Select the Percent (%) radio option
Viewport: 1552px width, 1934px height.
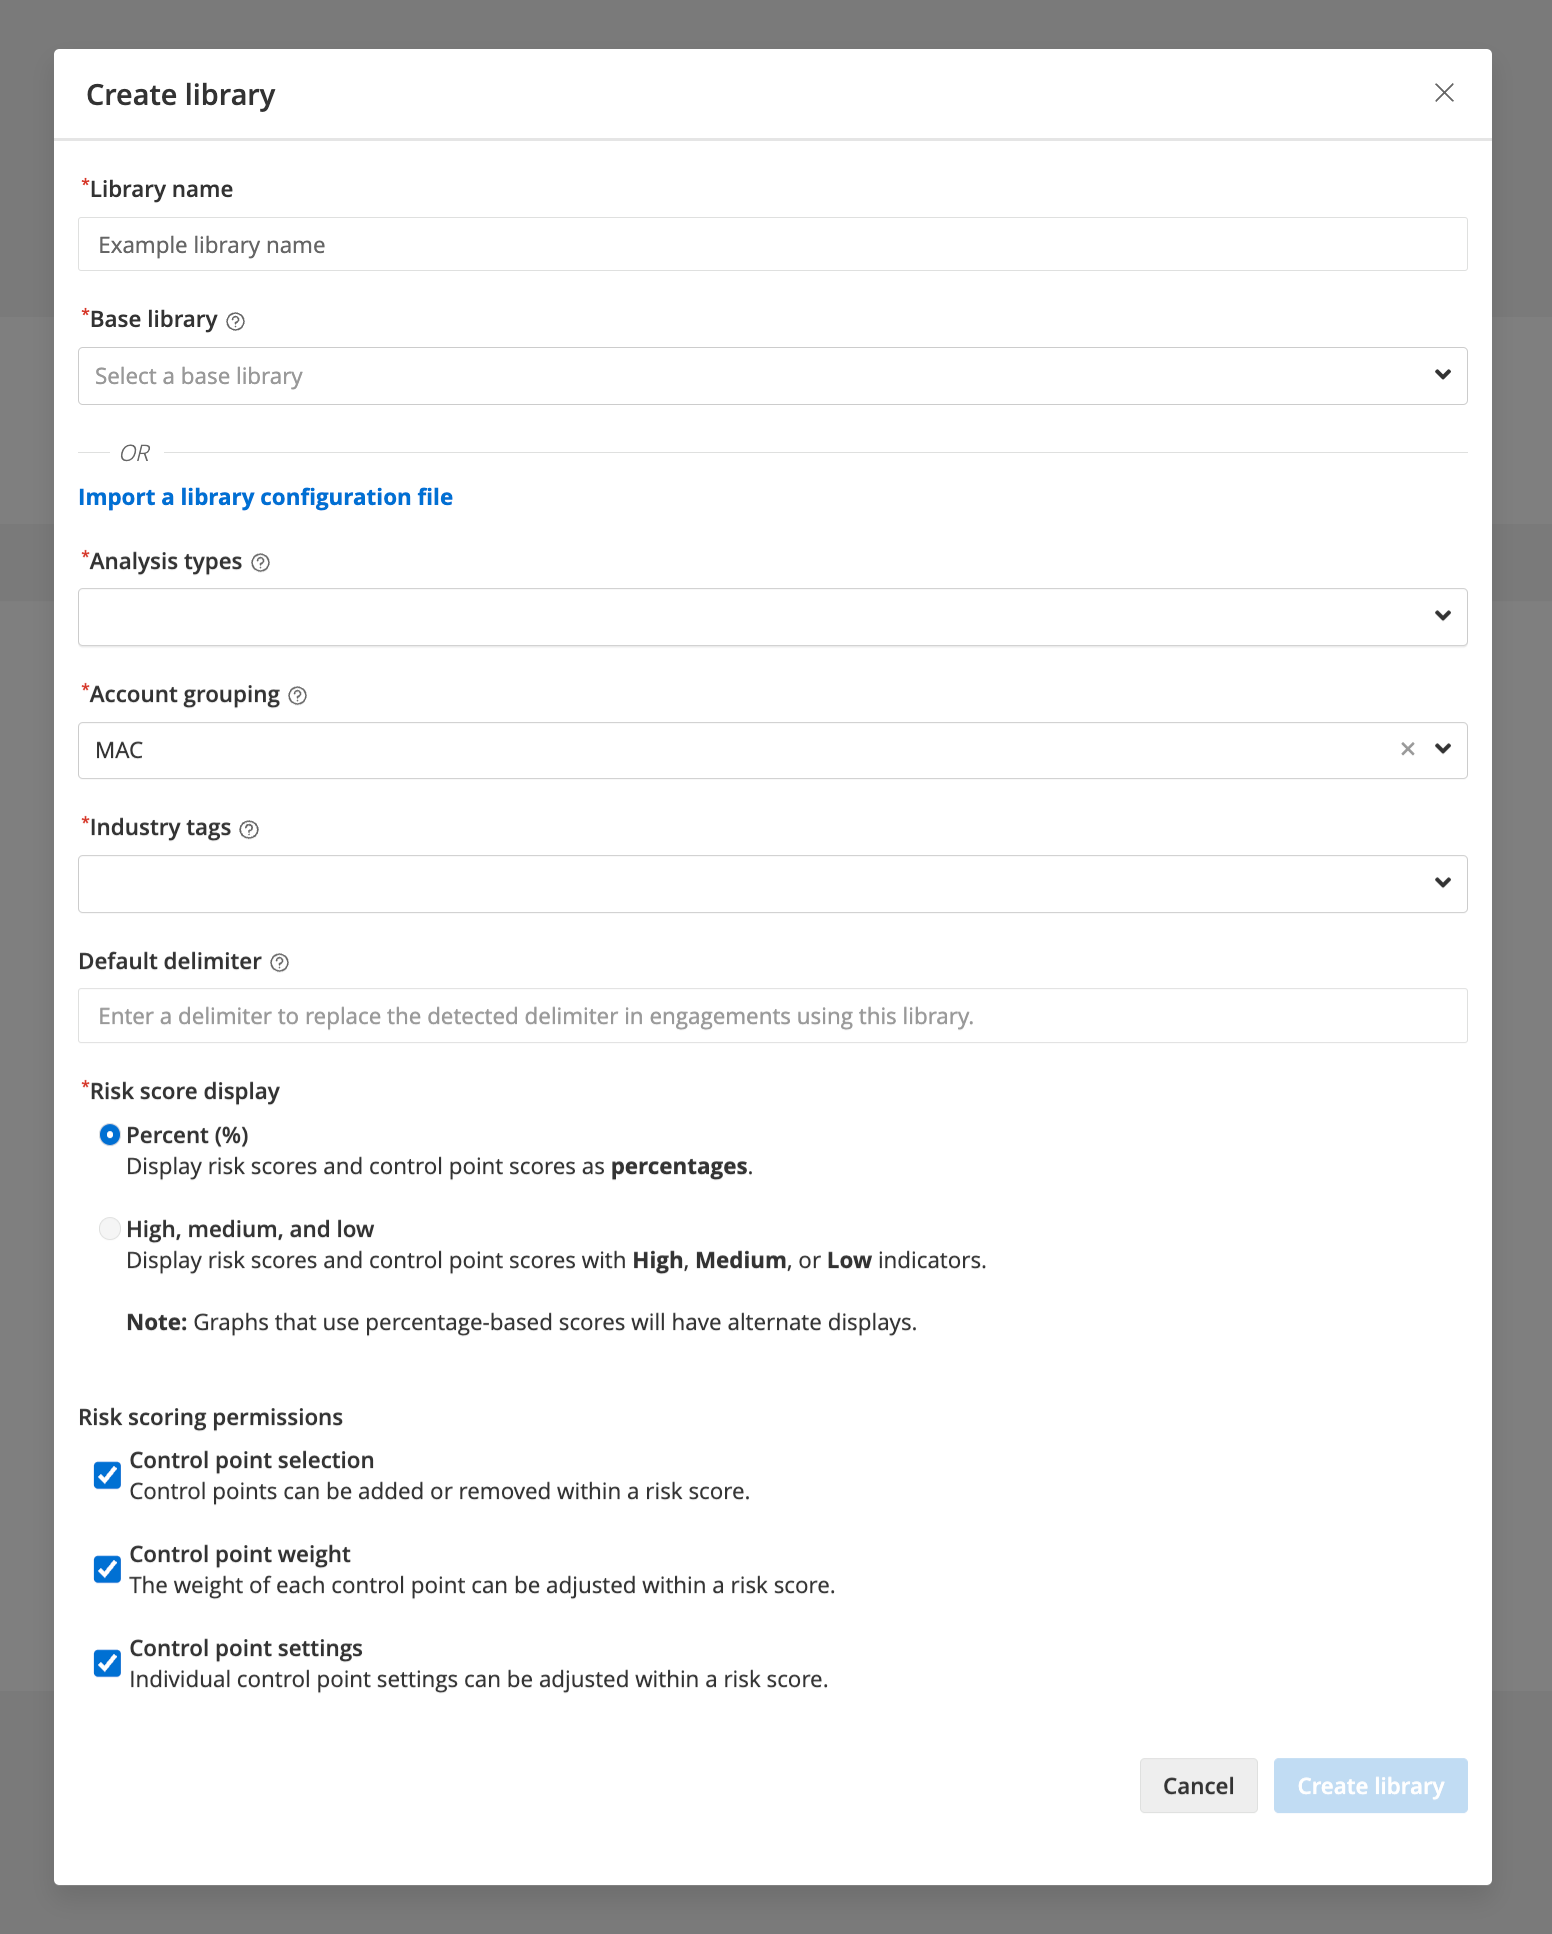pos(110,1135)
